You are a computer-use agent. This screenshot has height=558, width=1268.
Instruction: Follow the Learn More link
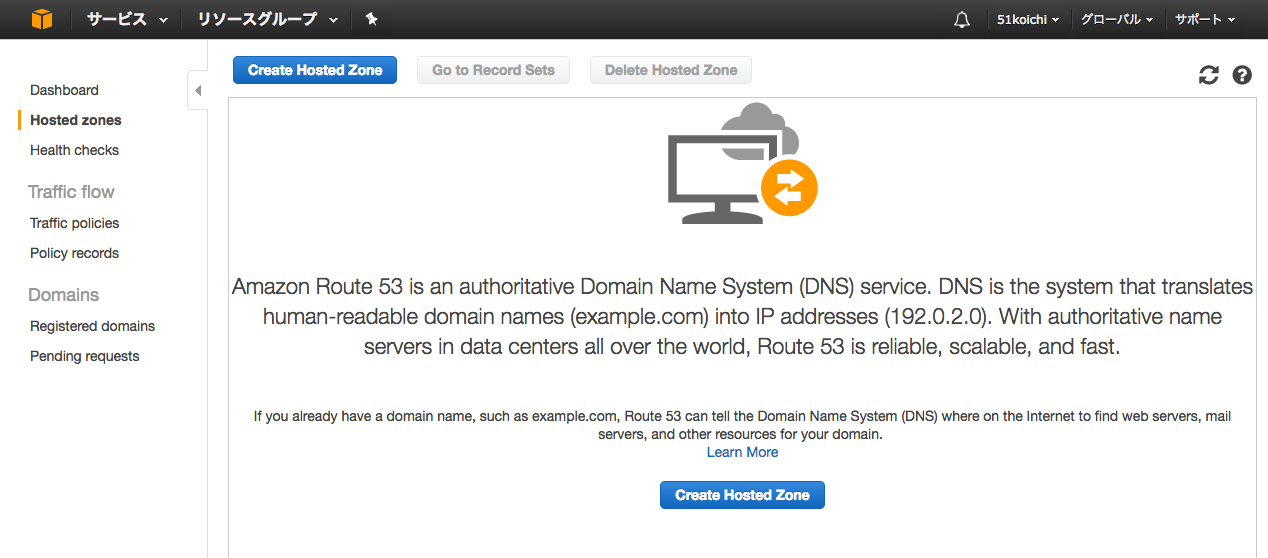pos(742,452)
